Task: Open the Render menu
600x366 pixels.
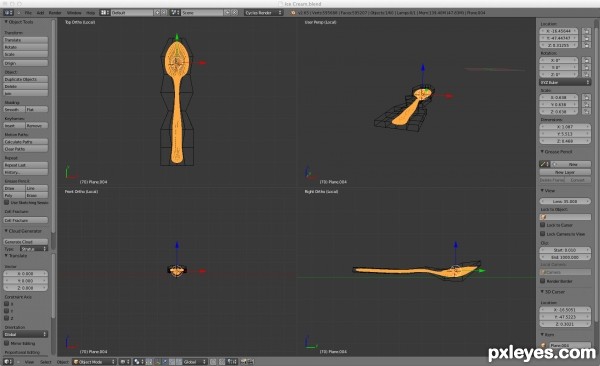Action: click(55, 13)
